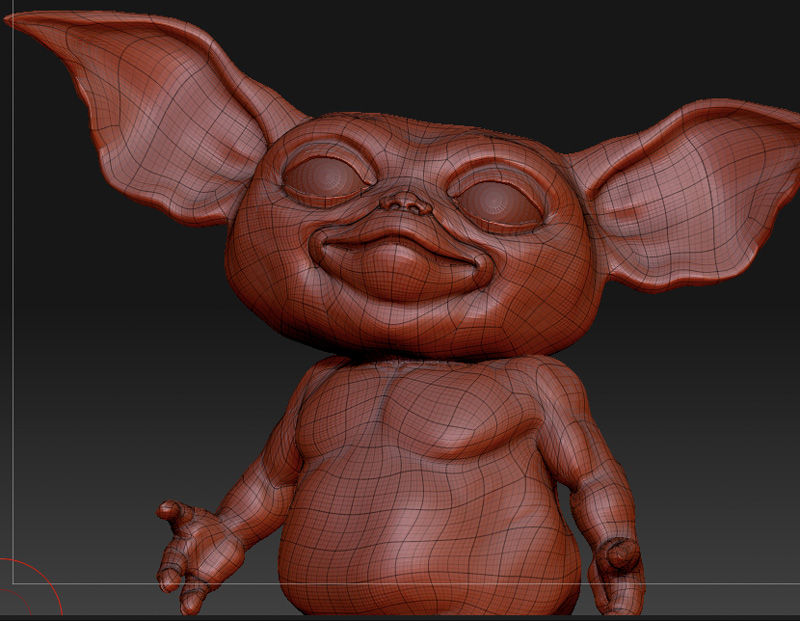
Task: Click the creature model's nose
Action: (x=405, y=203)
